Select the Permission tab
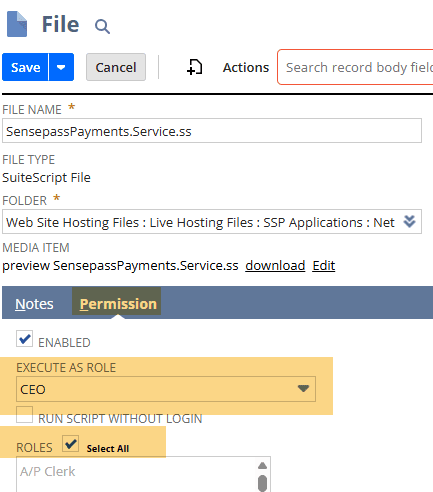This screenshot has width=433, height=492. (118, 304)
